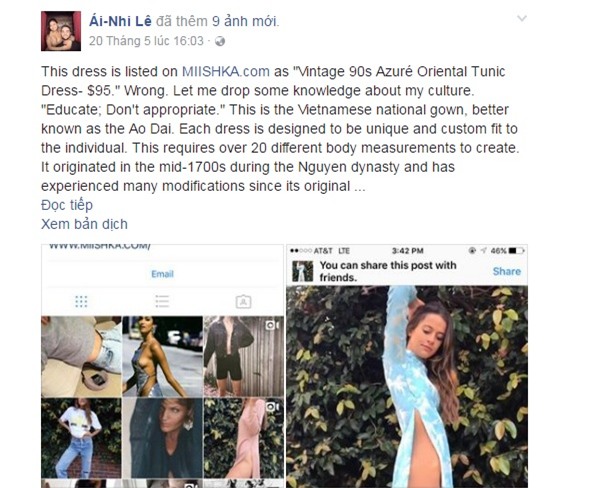Open the pink dress photo thumbnail

244,438
